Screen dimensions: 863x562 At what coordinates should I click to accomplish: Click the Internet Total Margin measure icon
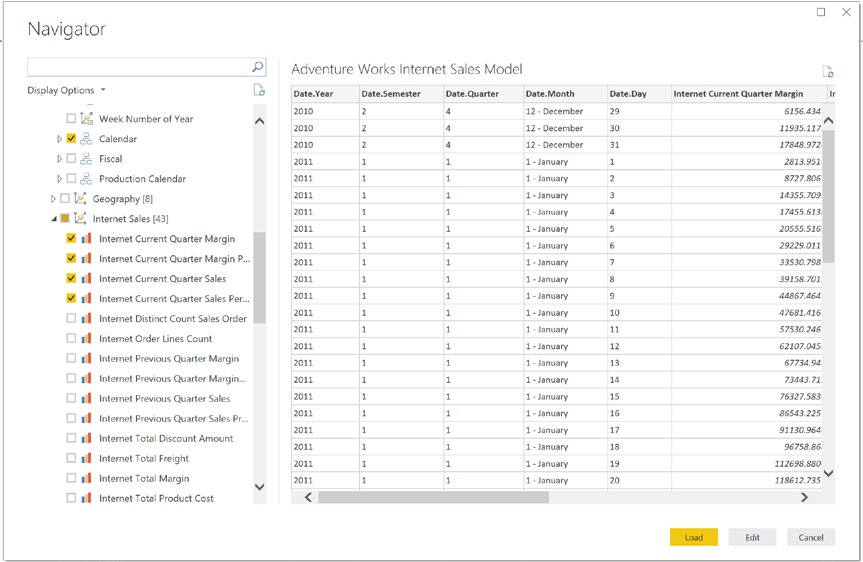[86, 478]
